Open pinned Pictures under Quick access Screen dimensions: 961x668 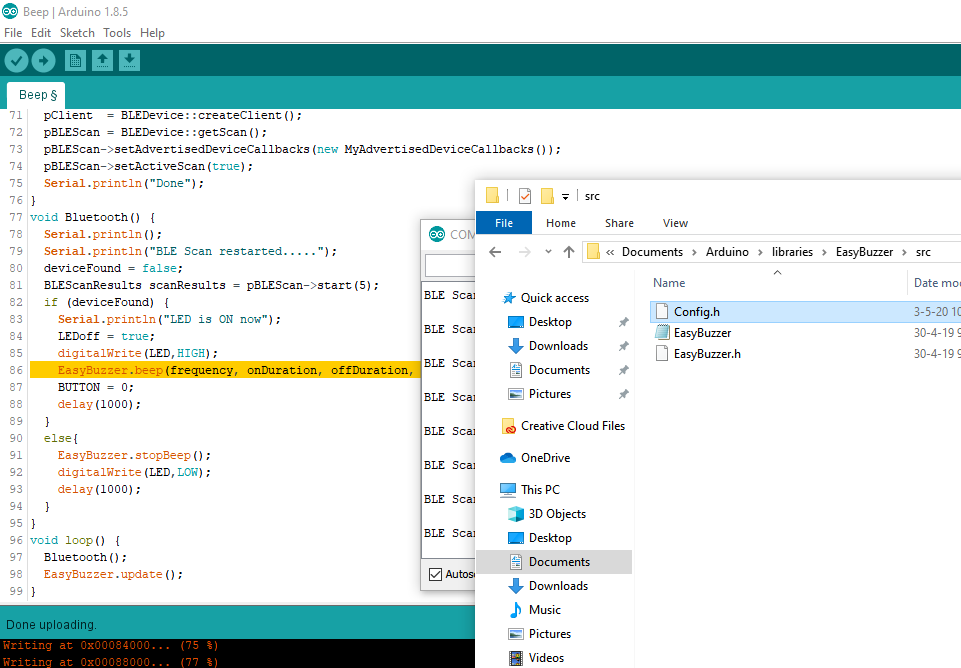[x=549, y=394]
